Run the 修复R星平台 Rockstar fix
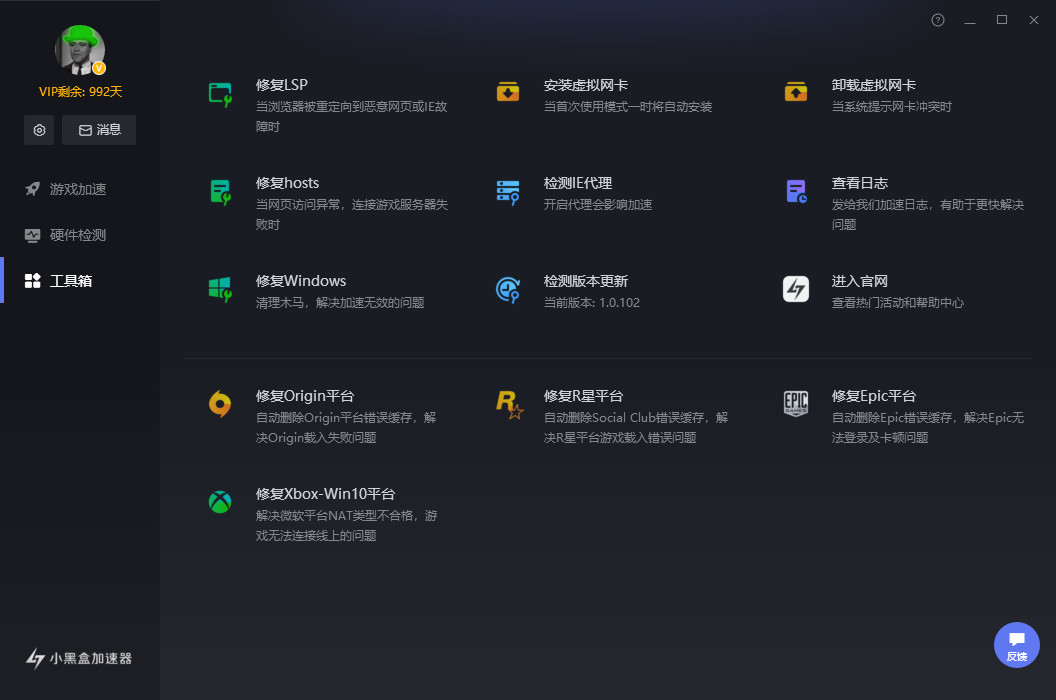 [583, 395]
